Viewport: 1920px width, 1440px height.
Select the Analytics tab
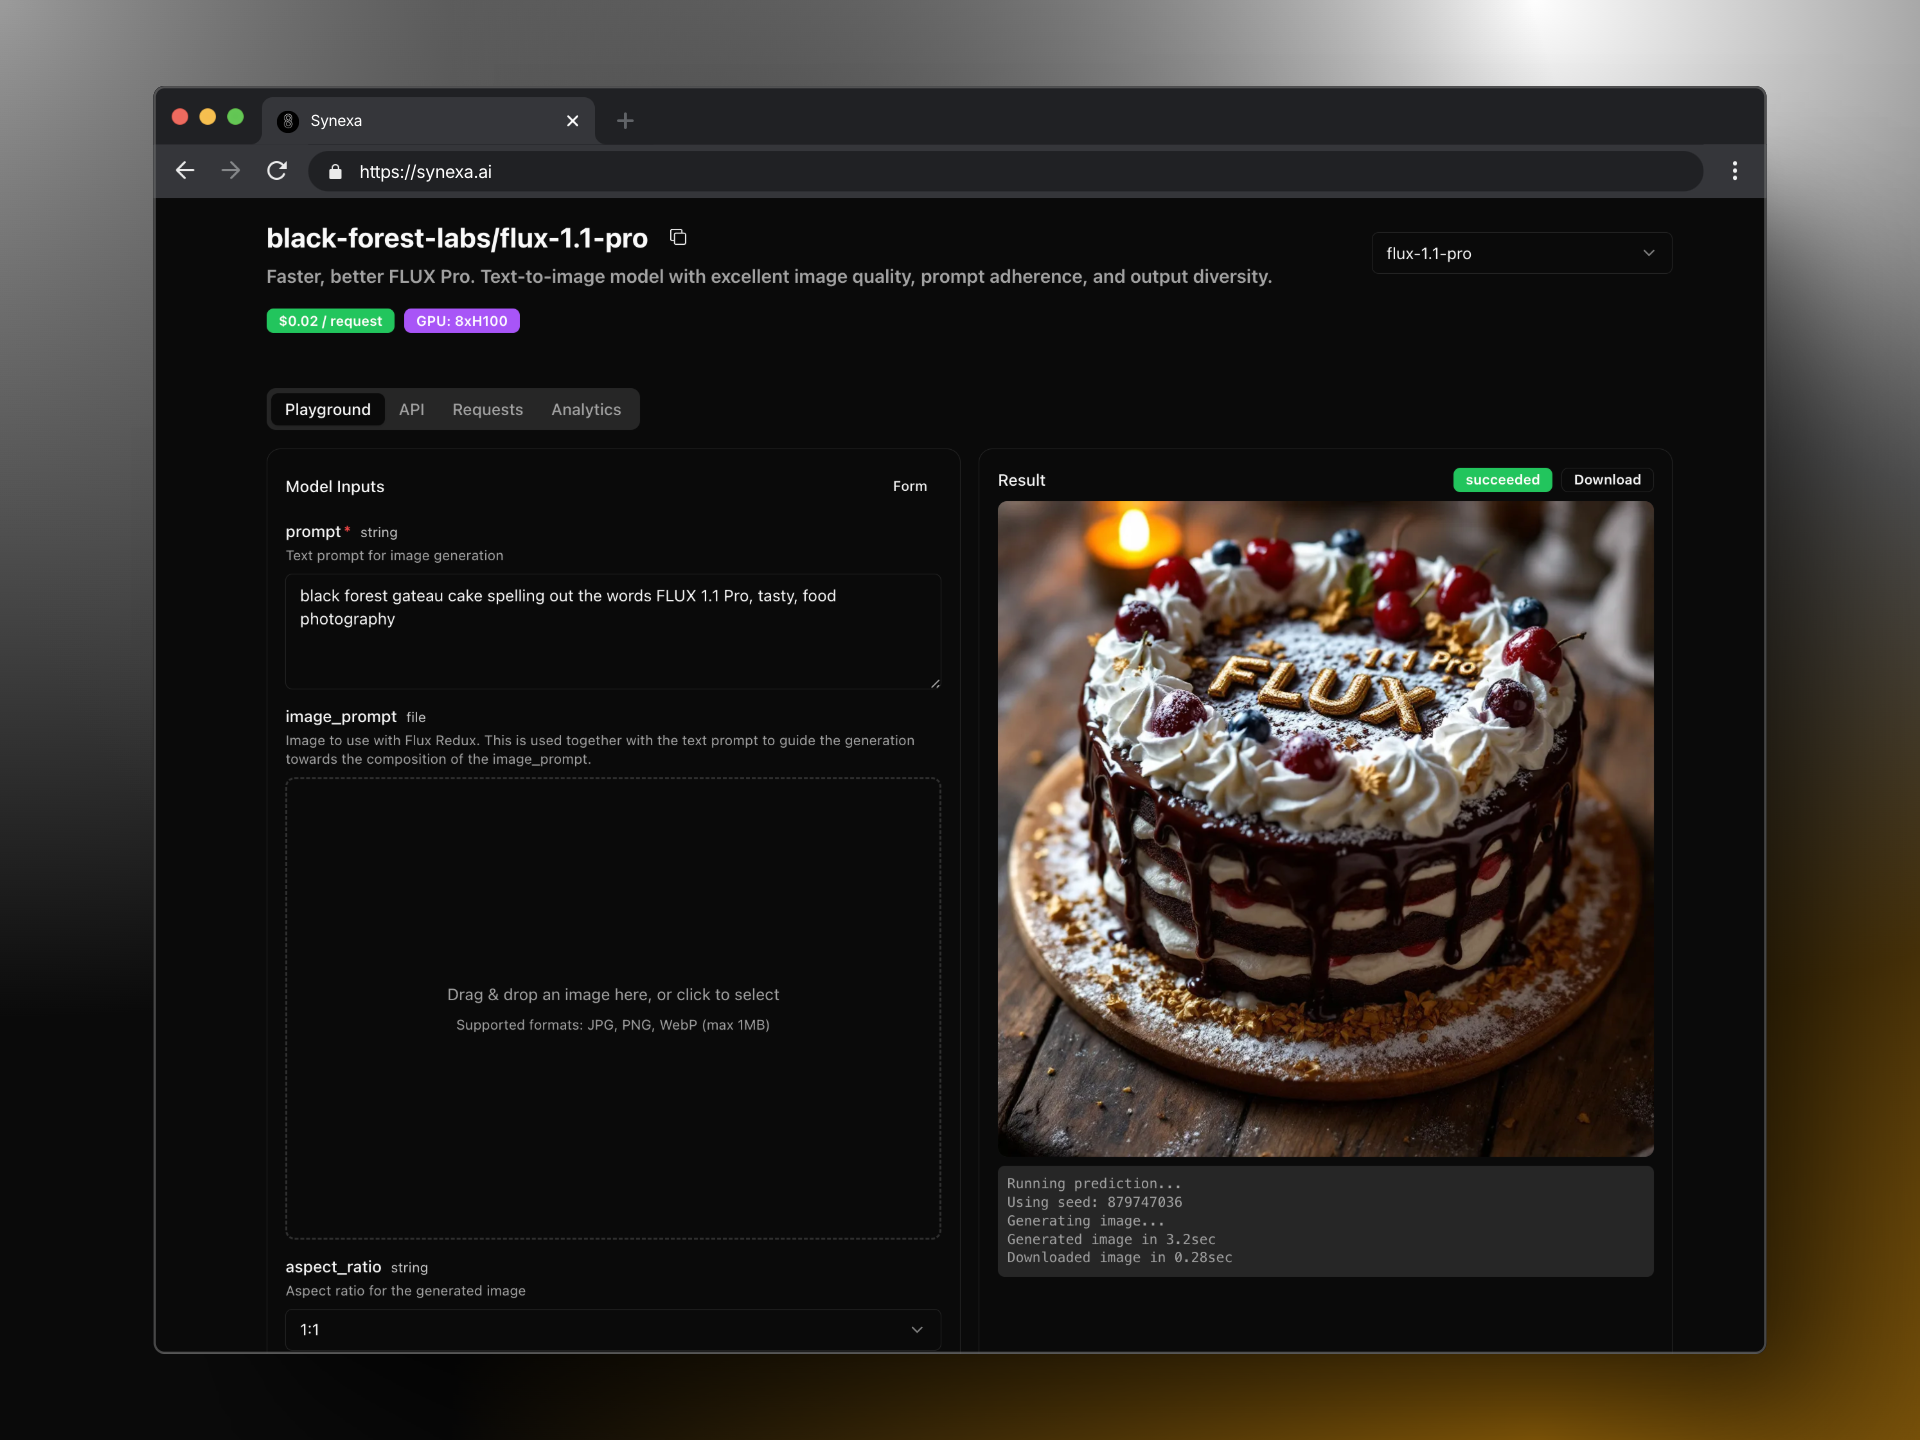585,409
